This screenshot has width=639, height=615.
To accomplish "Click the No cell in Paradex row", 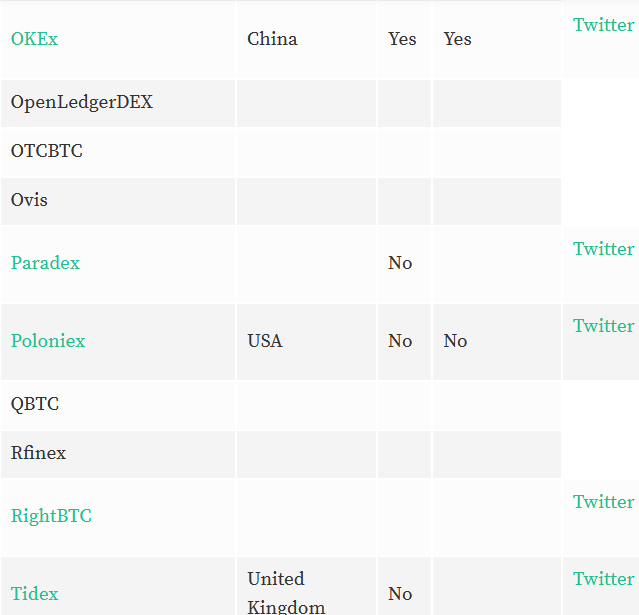I will (404, 264).
